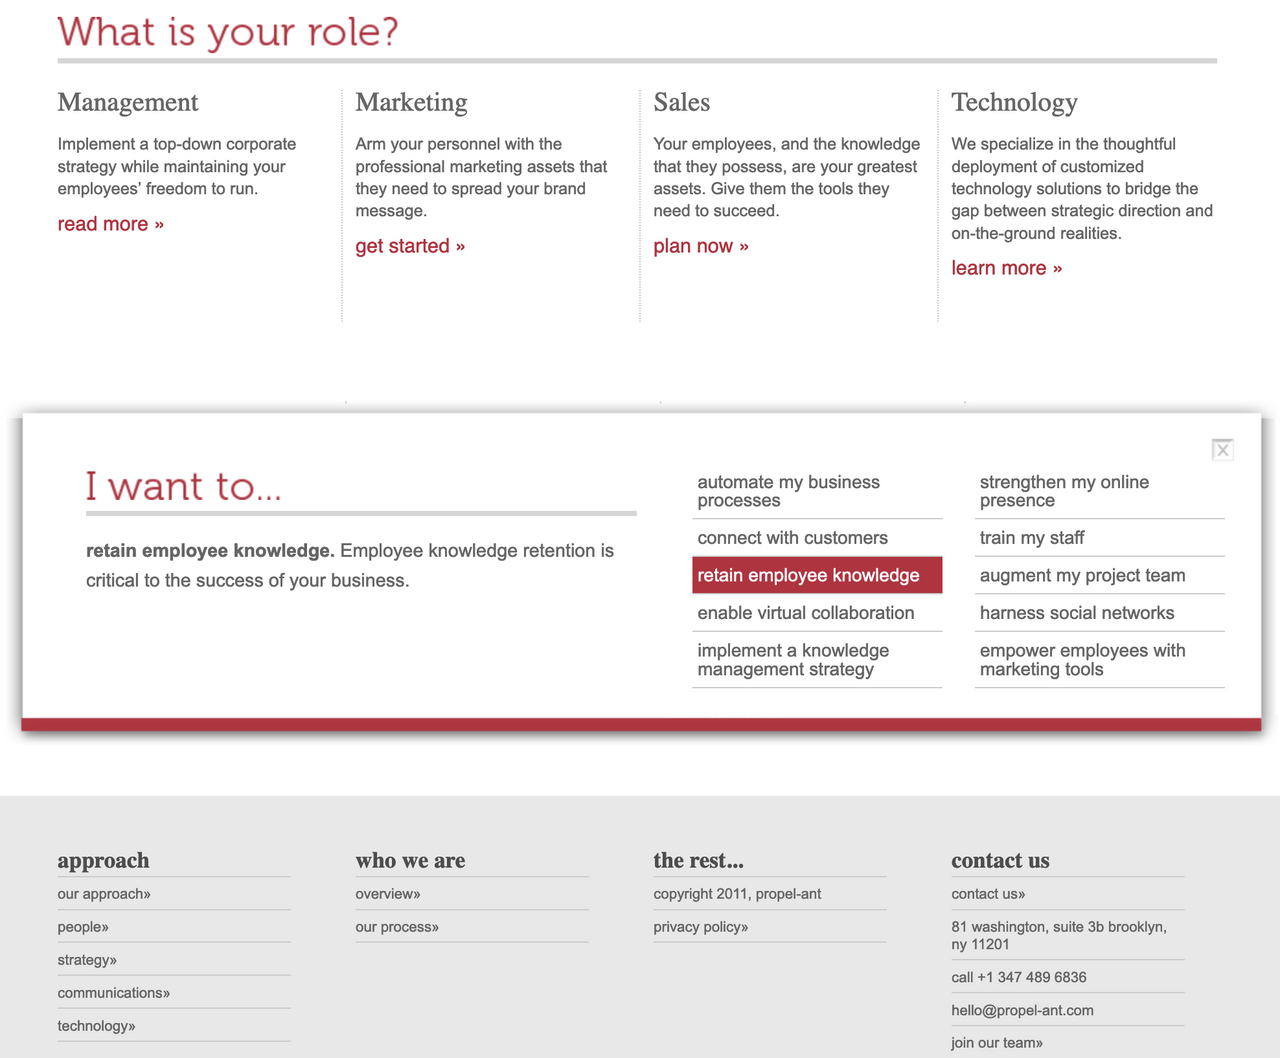
Task: Click the hello@propel-ant.com email address
Action: click(x=1023, y=1010)
